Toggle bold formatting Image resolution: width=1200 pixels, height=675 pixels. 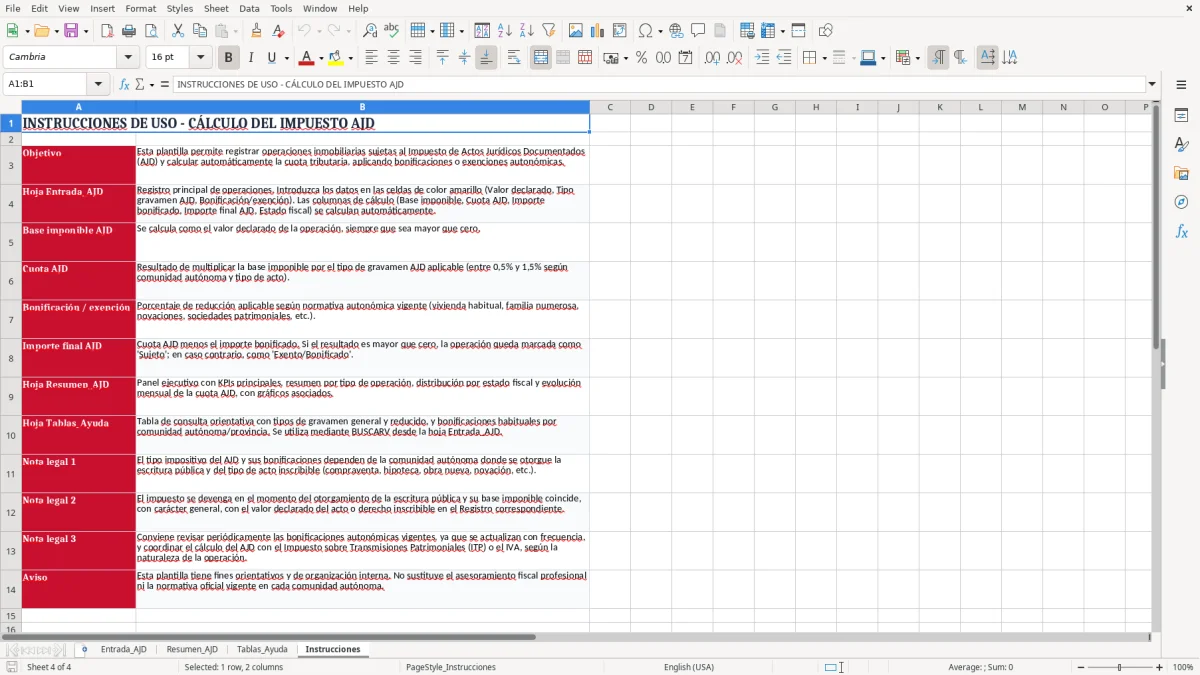pos(228,58)
